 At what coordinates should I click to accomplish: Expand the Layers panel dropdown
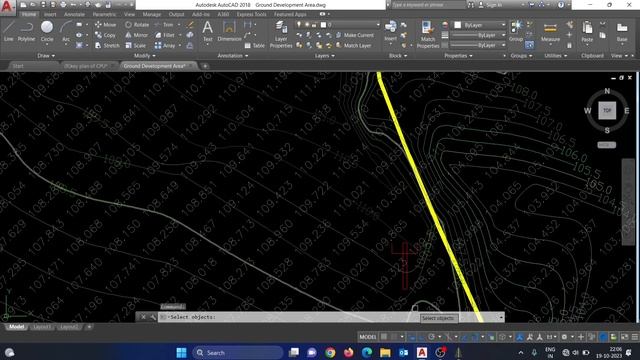(x=324, y=56)
